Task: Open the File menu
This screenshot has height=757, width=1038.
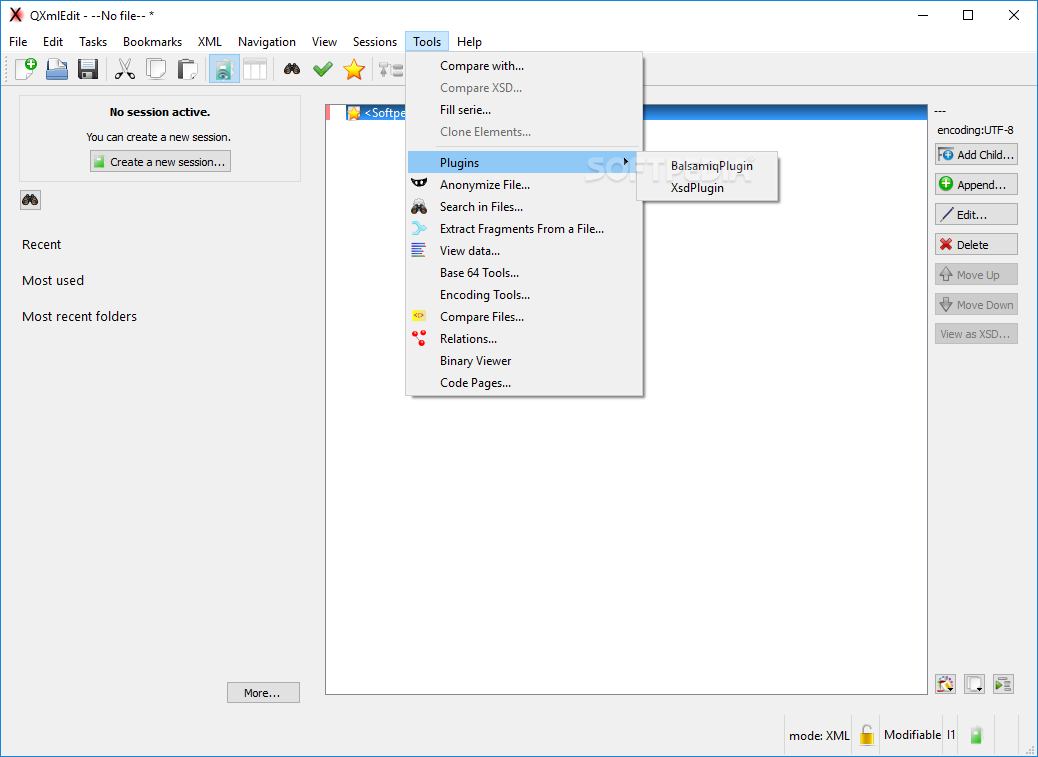Action: point(18,42)
